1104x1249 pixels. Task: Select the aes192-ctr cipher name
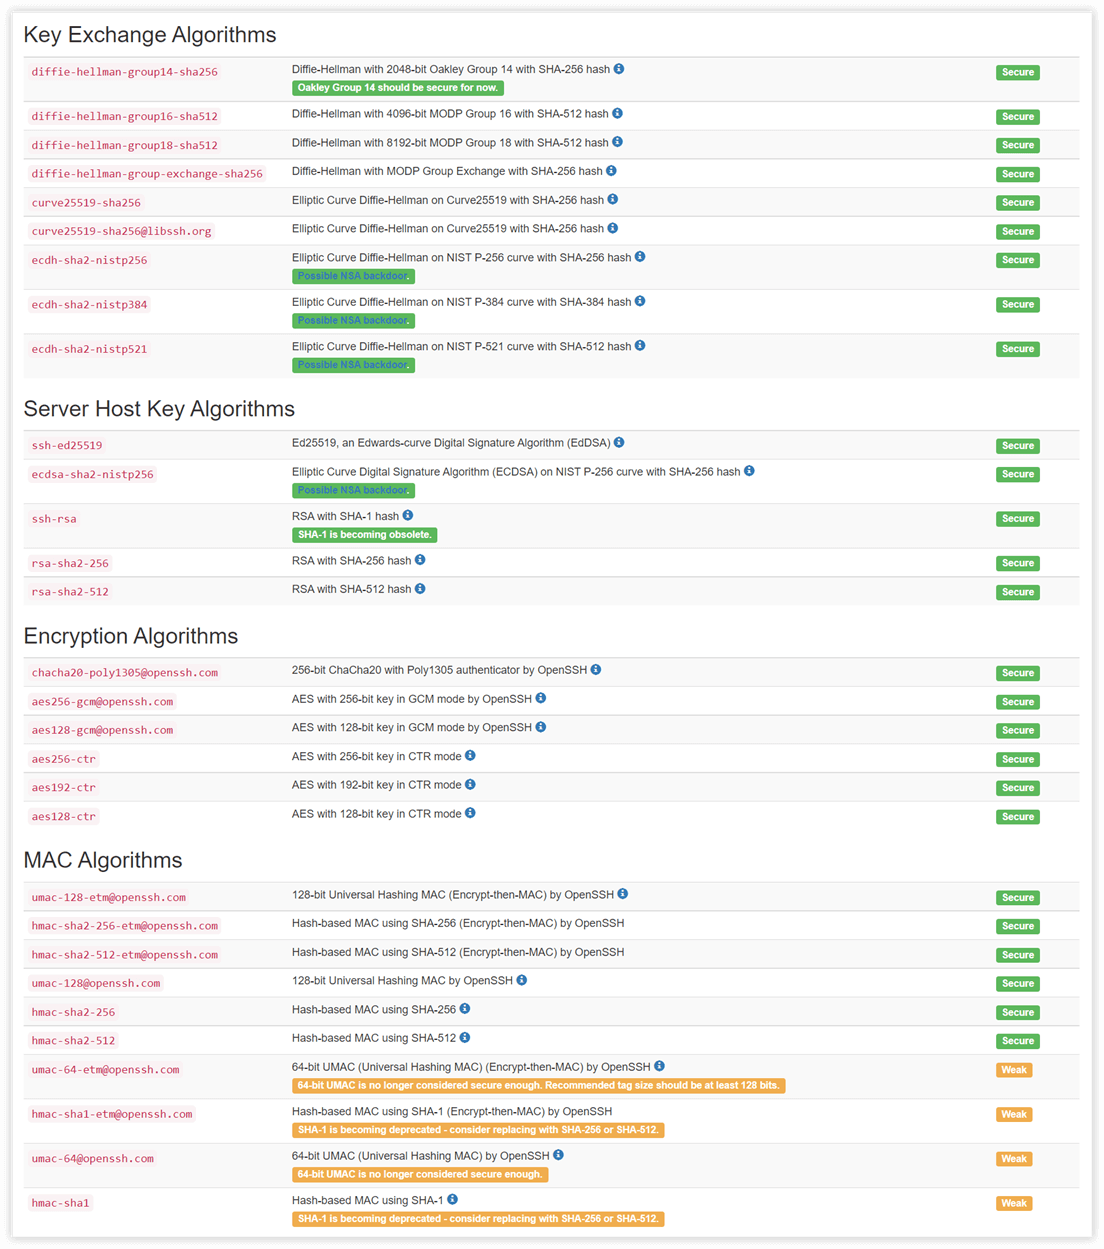(x=64, y=788)
